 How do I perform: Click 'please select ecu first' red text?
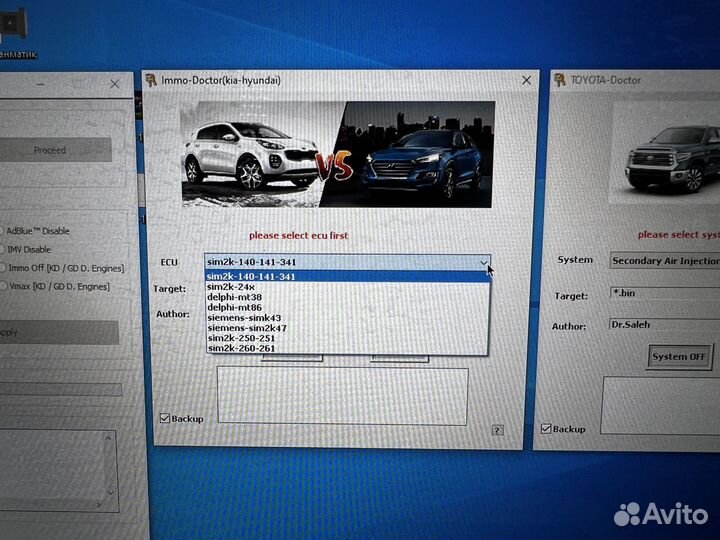click(x=298, y=236)
